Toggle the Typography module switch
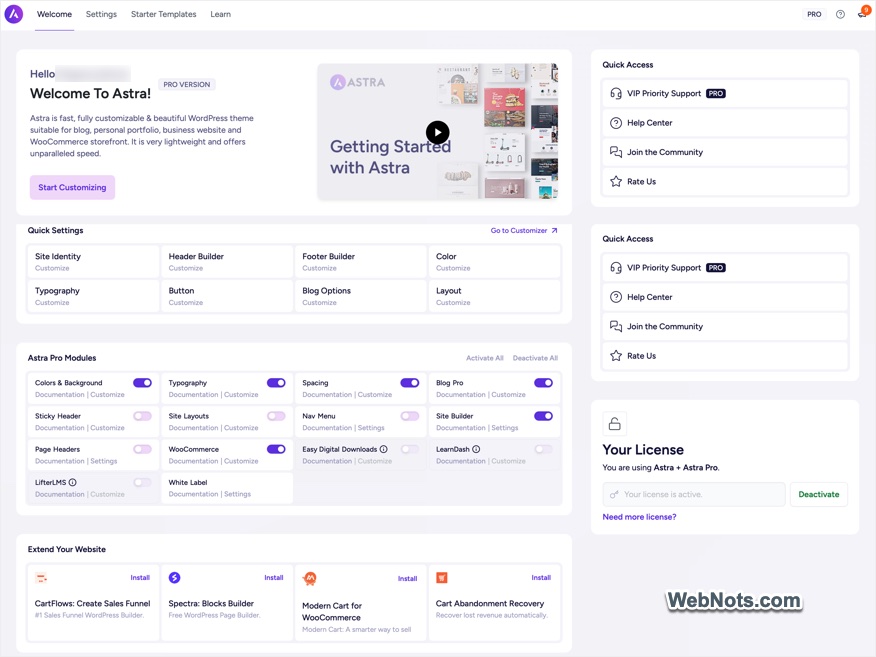Screen dimensions: 876x657 point(276,383)
